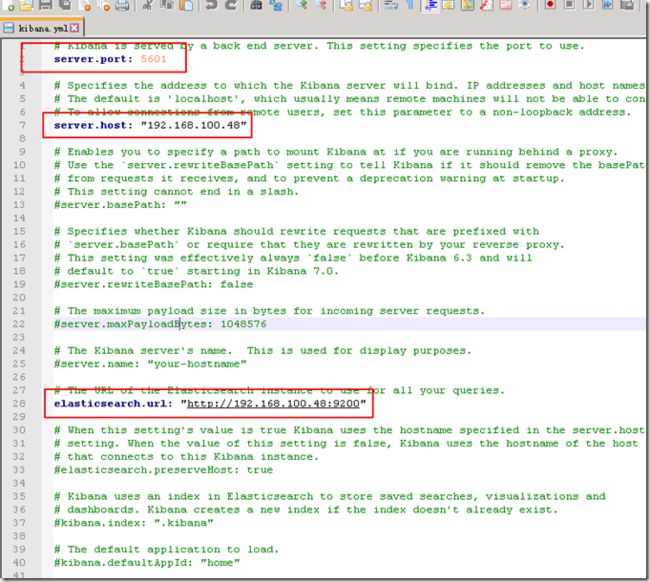
Task: Open the Replace dialog from the toolbar
Action: pyautogui.click(x=276, y=5)
